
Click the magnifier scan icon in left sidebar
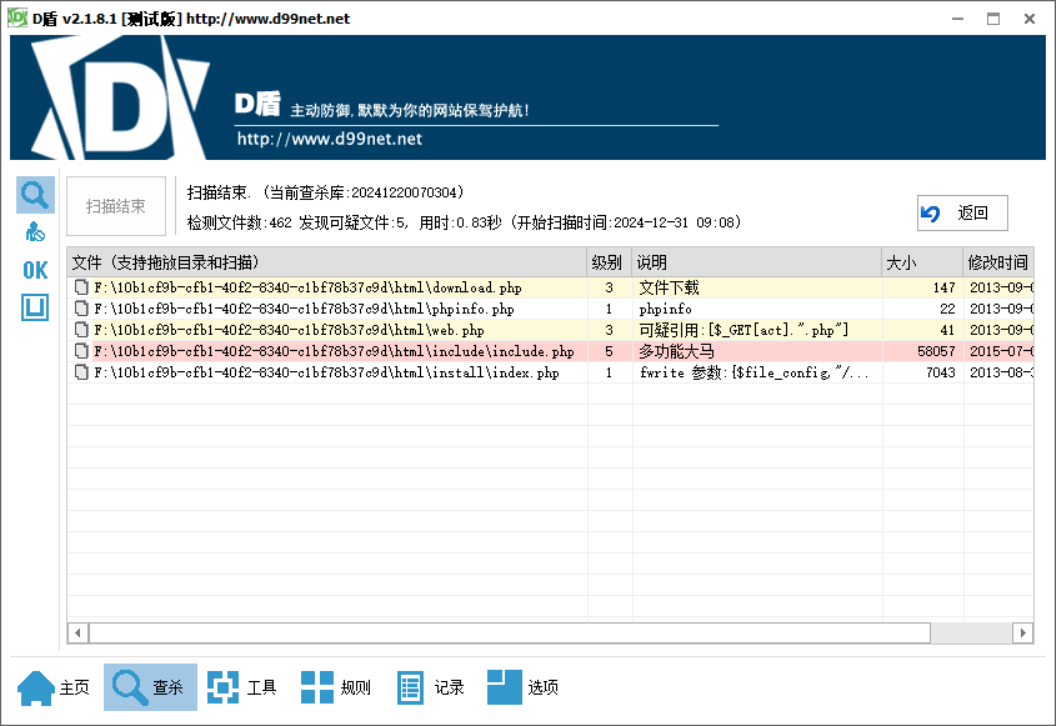35,195
